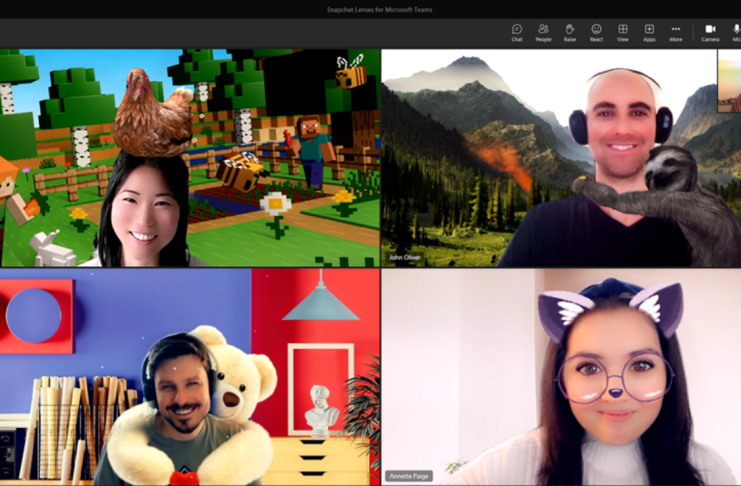Select Annette Paige's video tile
741x486 pixels.
561,377
